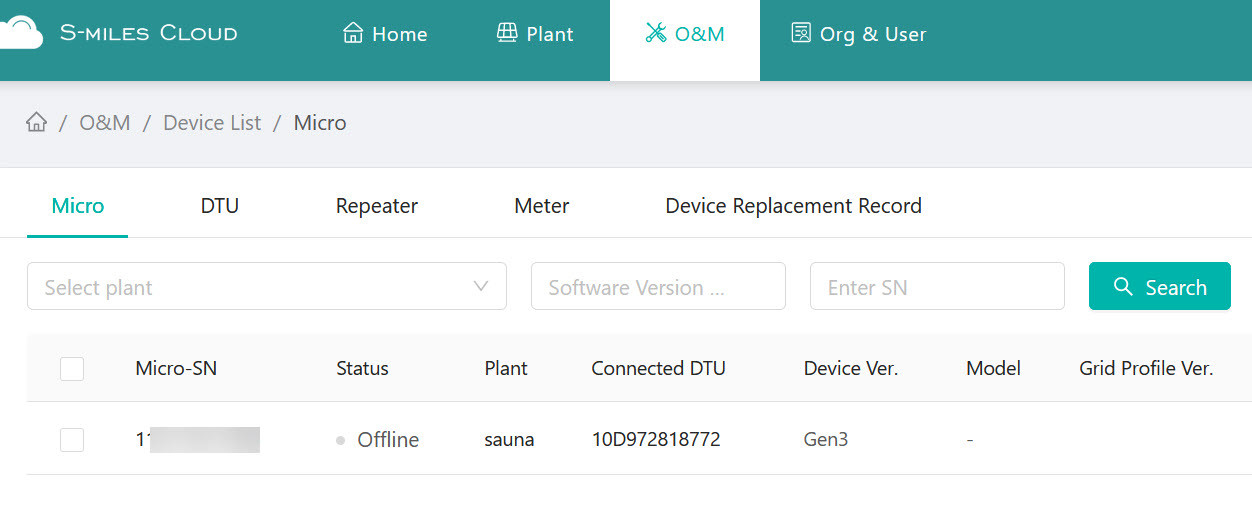Click the Home house icon in navbar

[353, 33]
